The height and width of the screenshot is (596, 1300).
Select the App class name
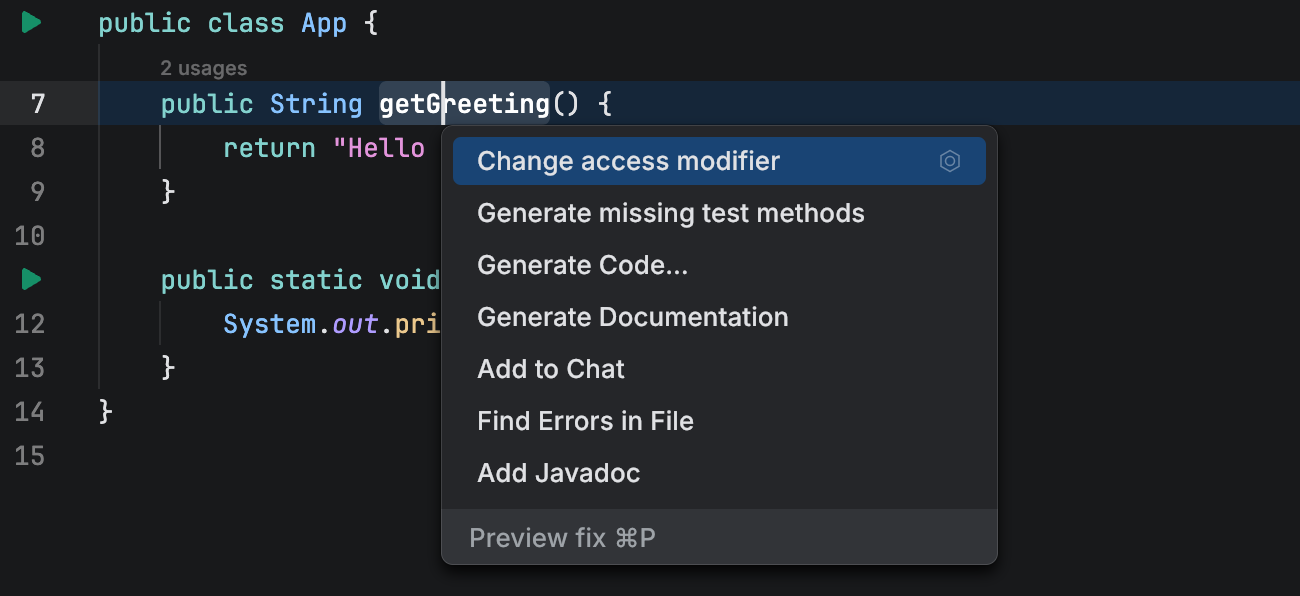pyautogui.click(x=324, y=22)
